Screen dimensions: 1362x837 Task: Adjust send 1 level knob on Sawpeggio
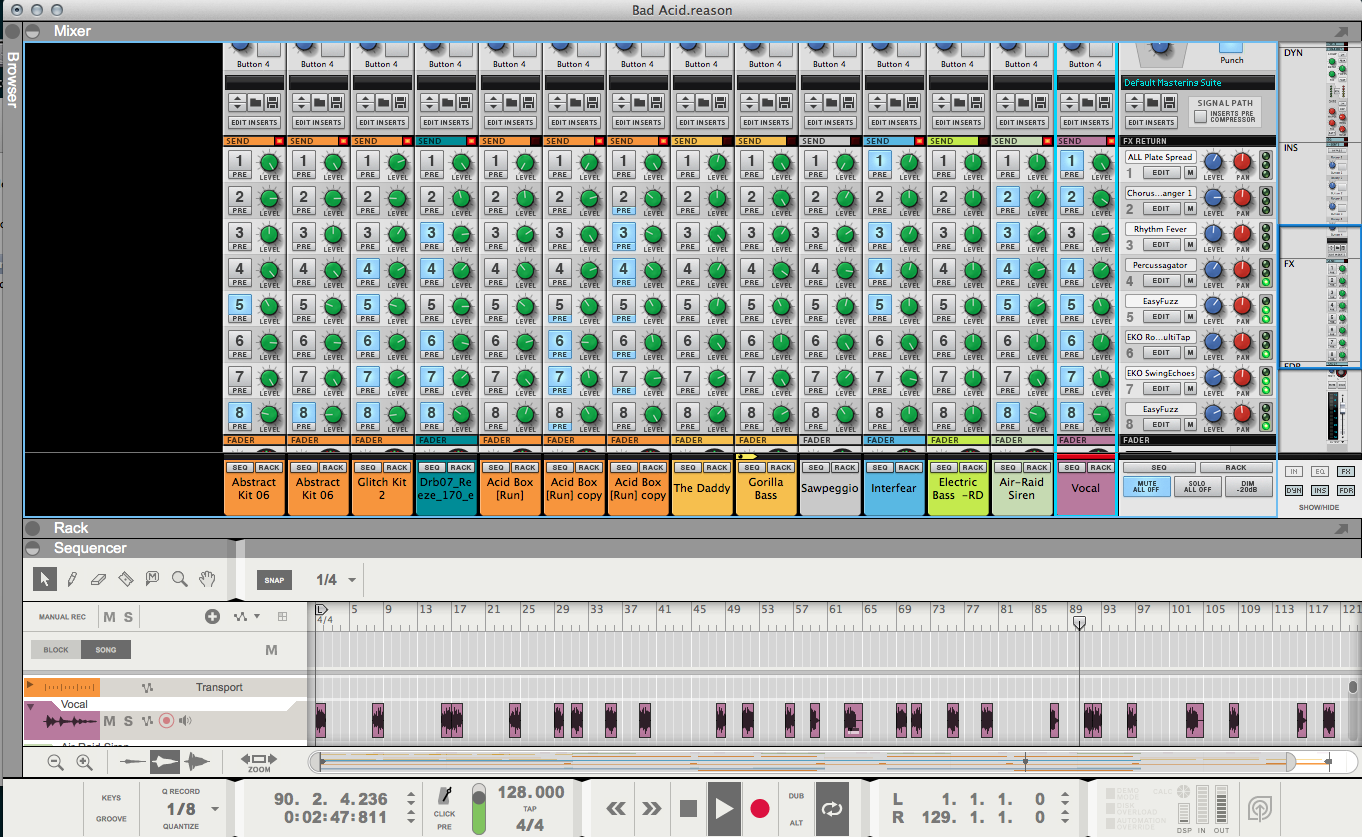coord(846,163)
